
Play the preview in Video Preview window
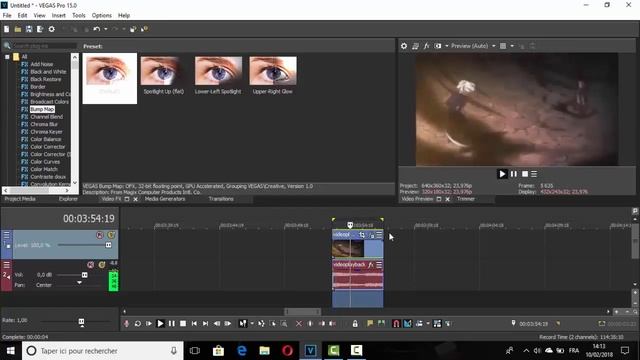click(x=502, y=174)
